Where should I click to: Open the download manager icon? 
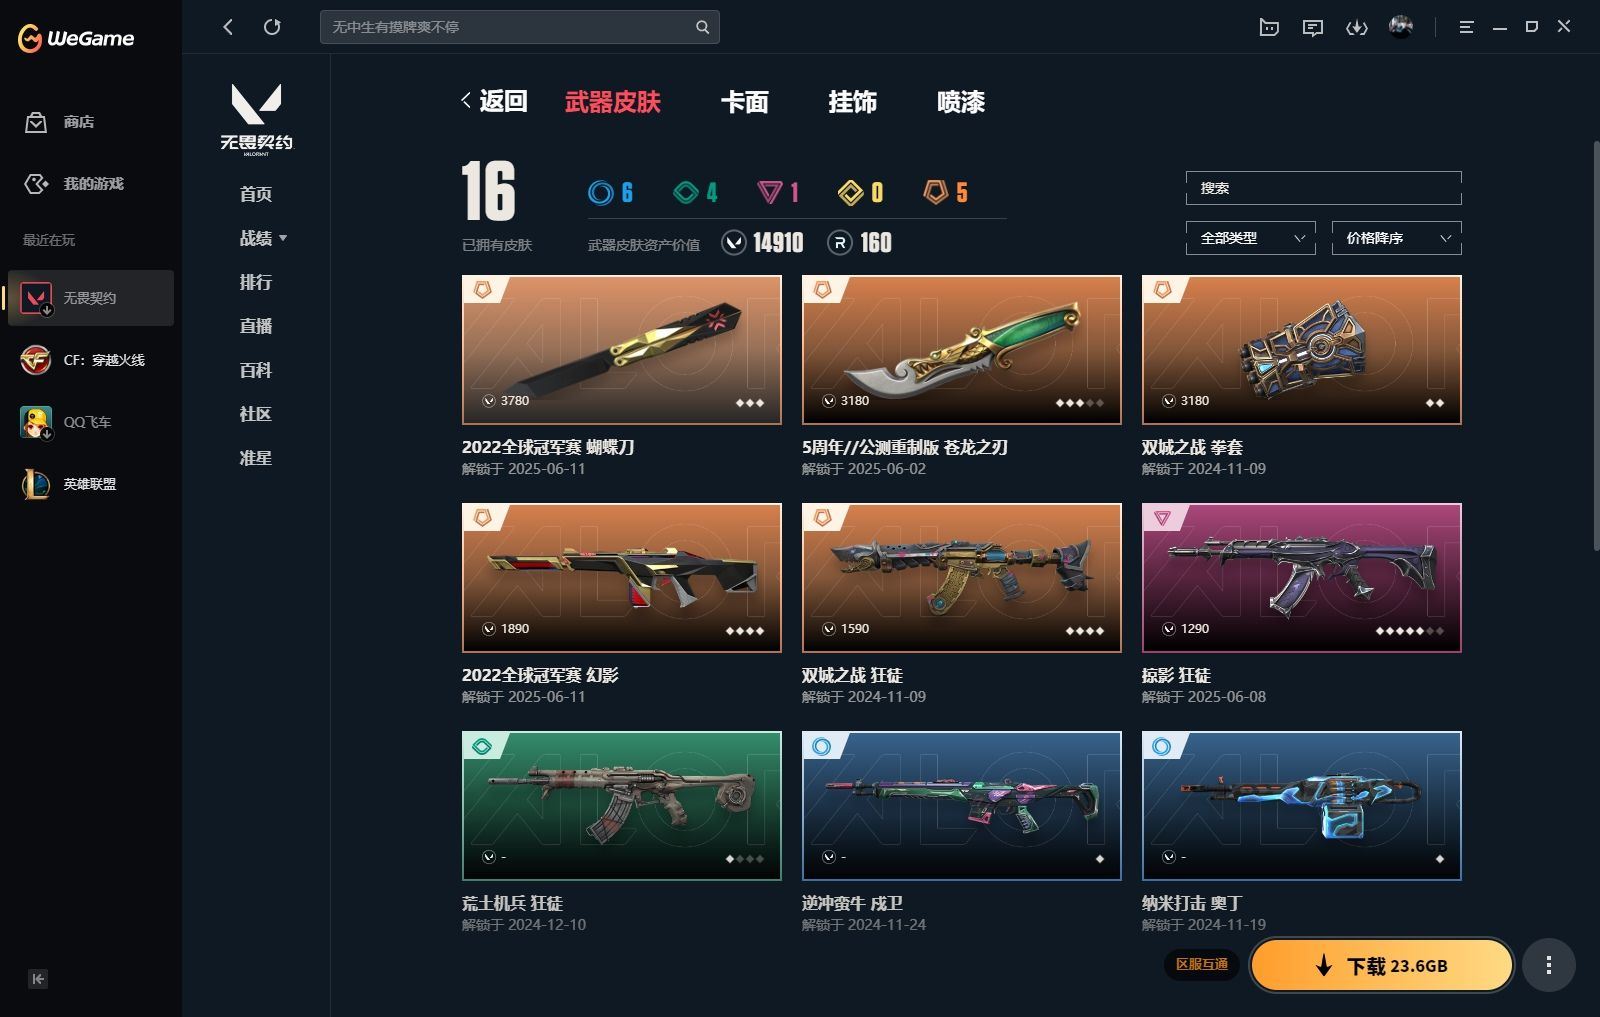1357,28
